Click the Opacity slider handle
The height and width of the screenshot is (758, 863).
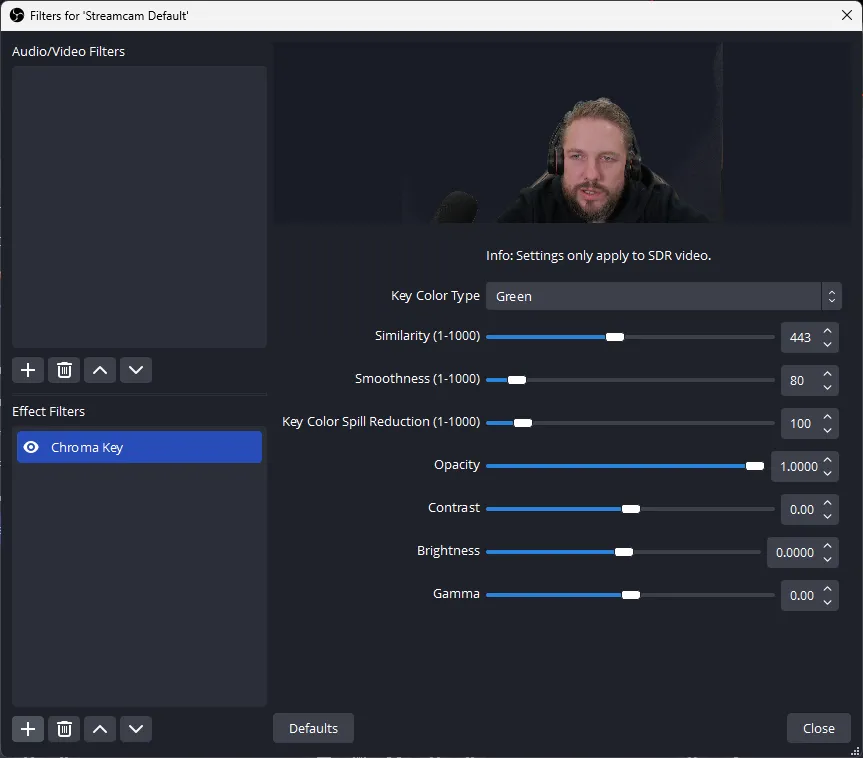754,466
